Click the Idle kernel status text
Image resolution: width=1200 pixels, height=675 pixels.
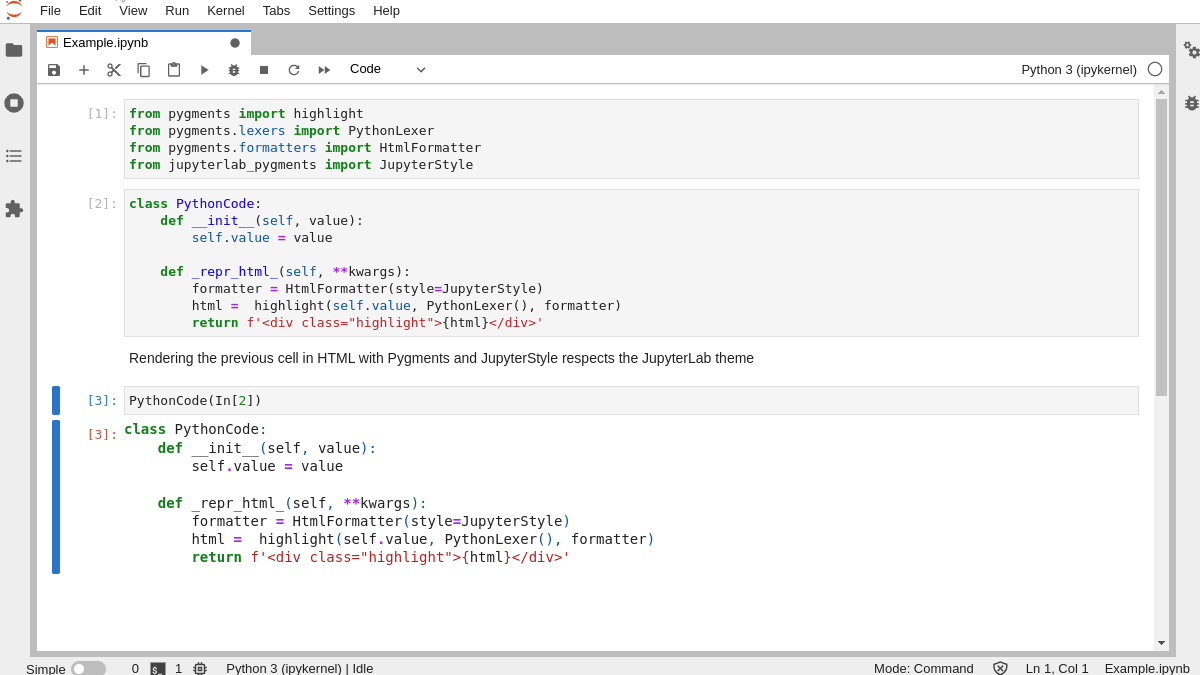[359, 668]
